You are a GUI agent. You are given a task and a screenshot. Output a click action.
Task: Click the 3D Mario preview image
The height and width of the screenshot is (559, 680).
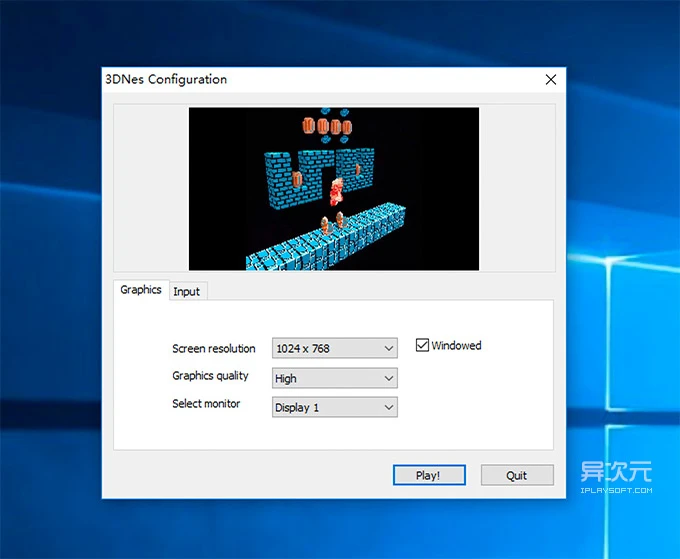click(334, 189)
